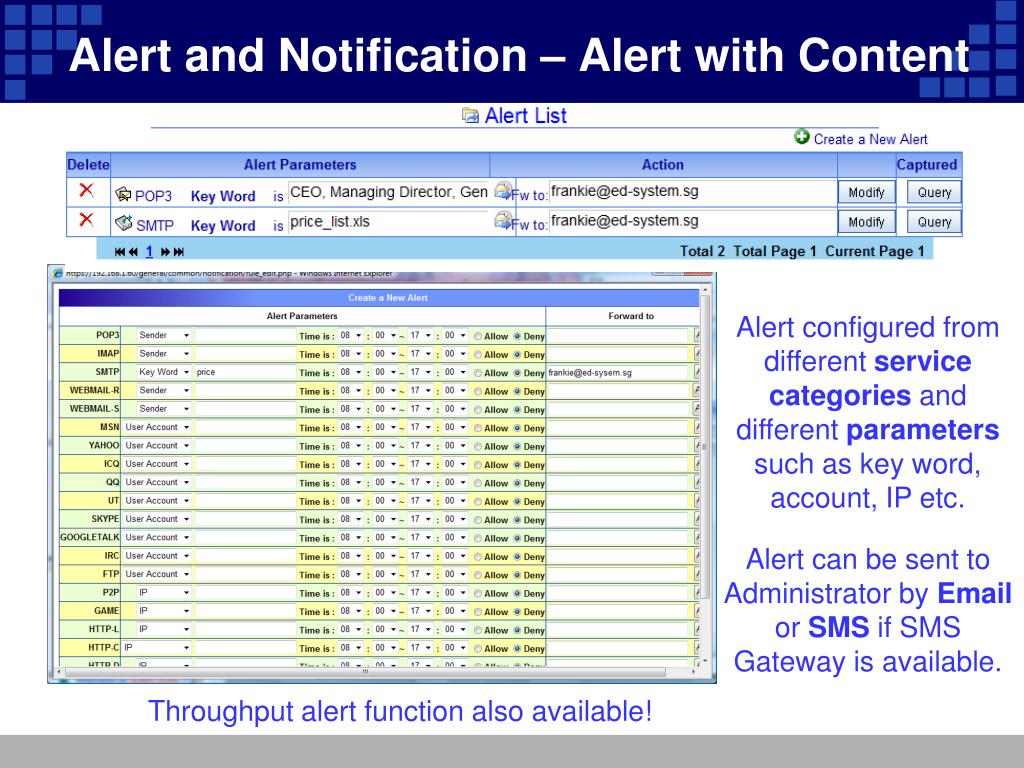1024x768 pixels.
Task: Open WEBMAIL-R Sender parameter dropdown
Action: click(x=164, y=390)
